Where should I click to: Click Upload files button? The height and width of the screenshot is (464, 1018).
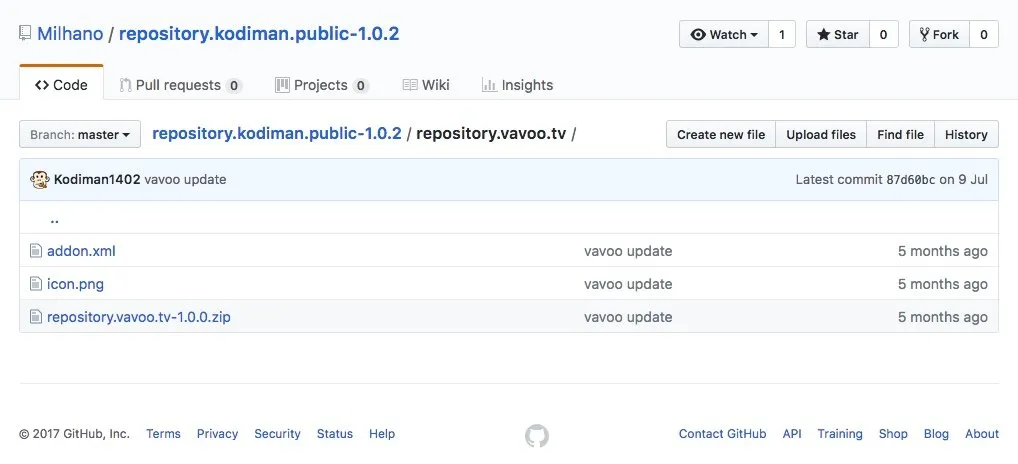[x=821, y=134]
